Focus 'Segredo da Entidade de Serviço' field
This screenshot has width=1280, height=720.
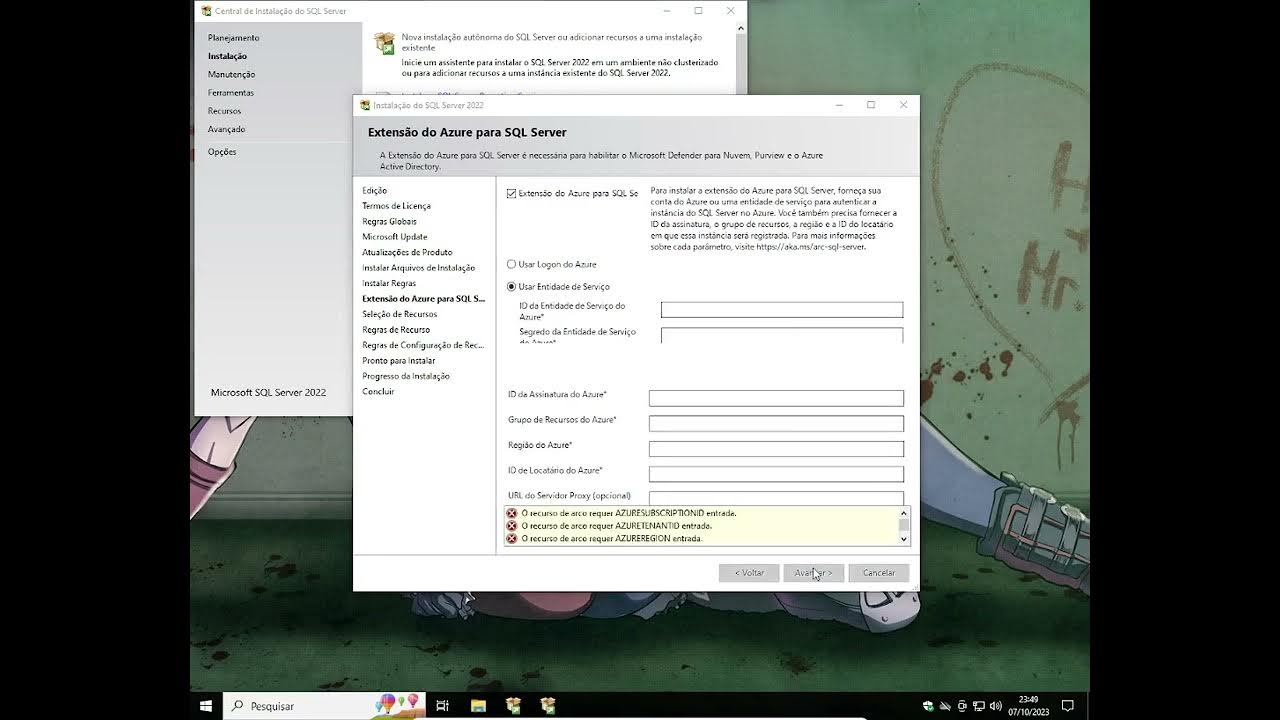point(782,335)
